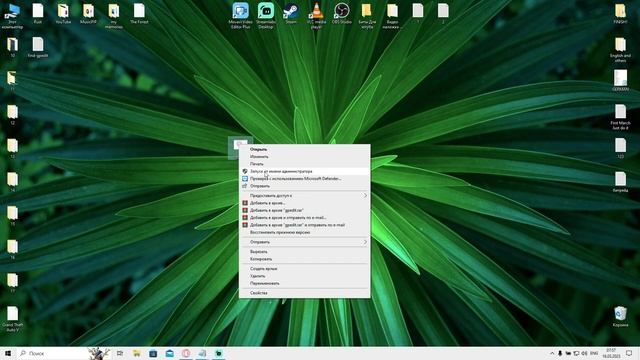Choose 'Удалить' in the context menu
Image resolution: width=640 pixels, height=360 pixels.
point(304,276)
